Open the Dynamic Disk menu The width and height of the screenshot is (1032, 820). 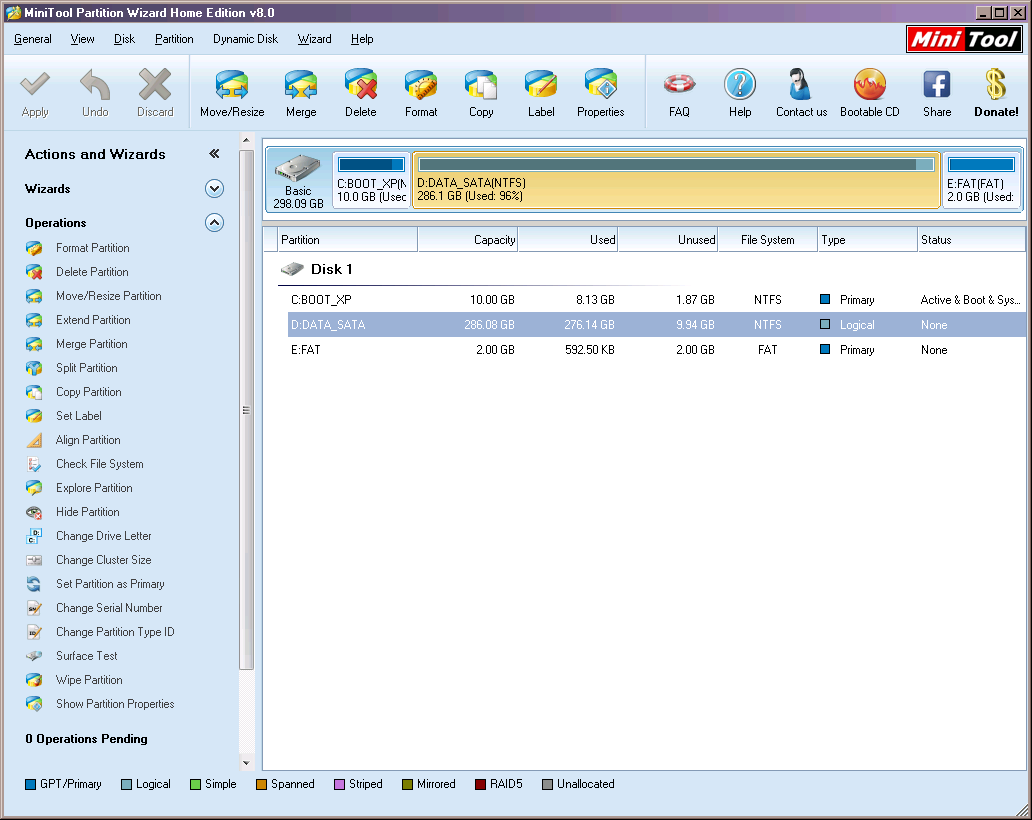245,39
